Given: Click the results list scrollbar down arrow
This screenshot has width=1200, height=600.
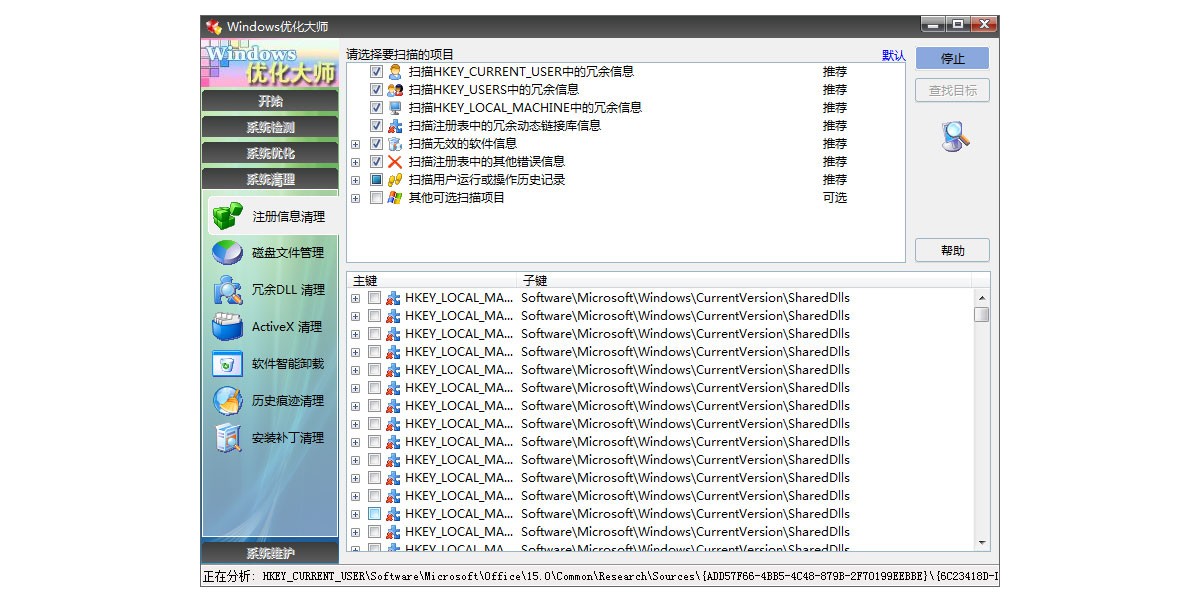Looking at the screenshot, I should point(982,542).
